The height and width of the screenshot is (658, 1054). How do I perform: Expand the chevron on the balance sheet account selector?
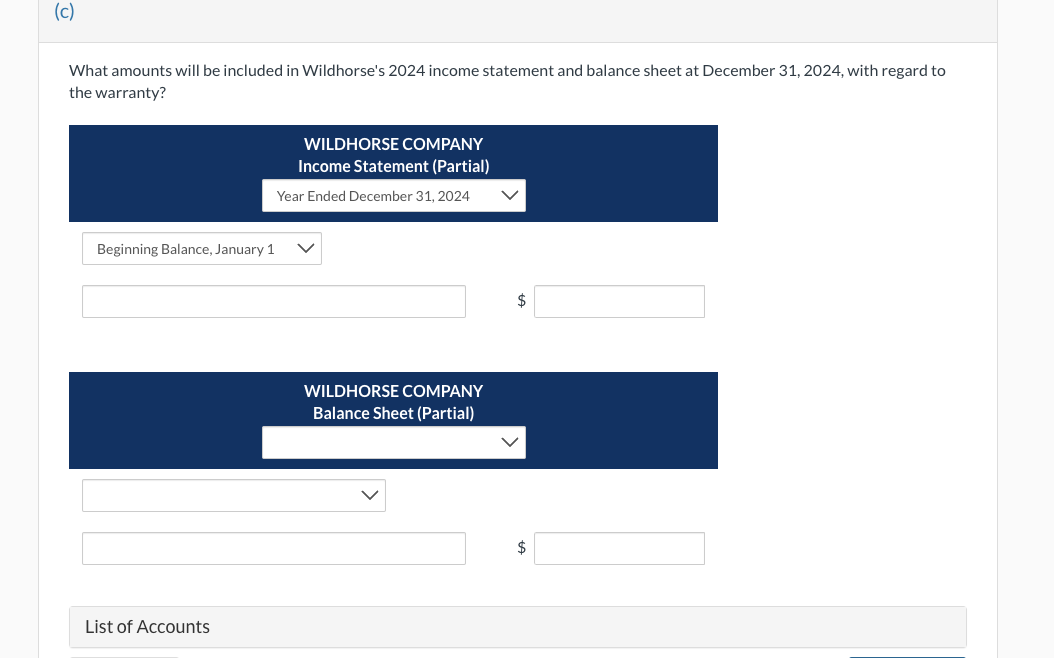click(x=370, y=495)
